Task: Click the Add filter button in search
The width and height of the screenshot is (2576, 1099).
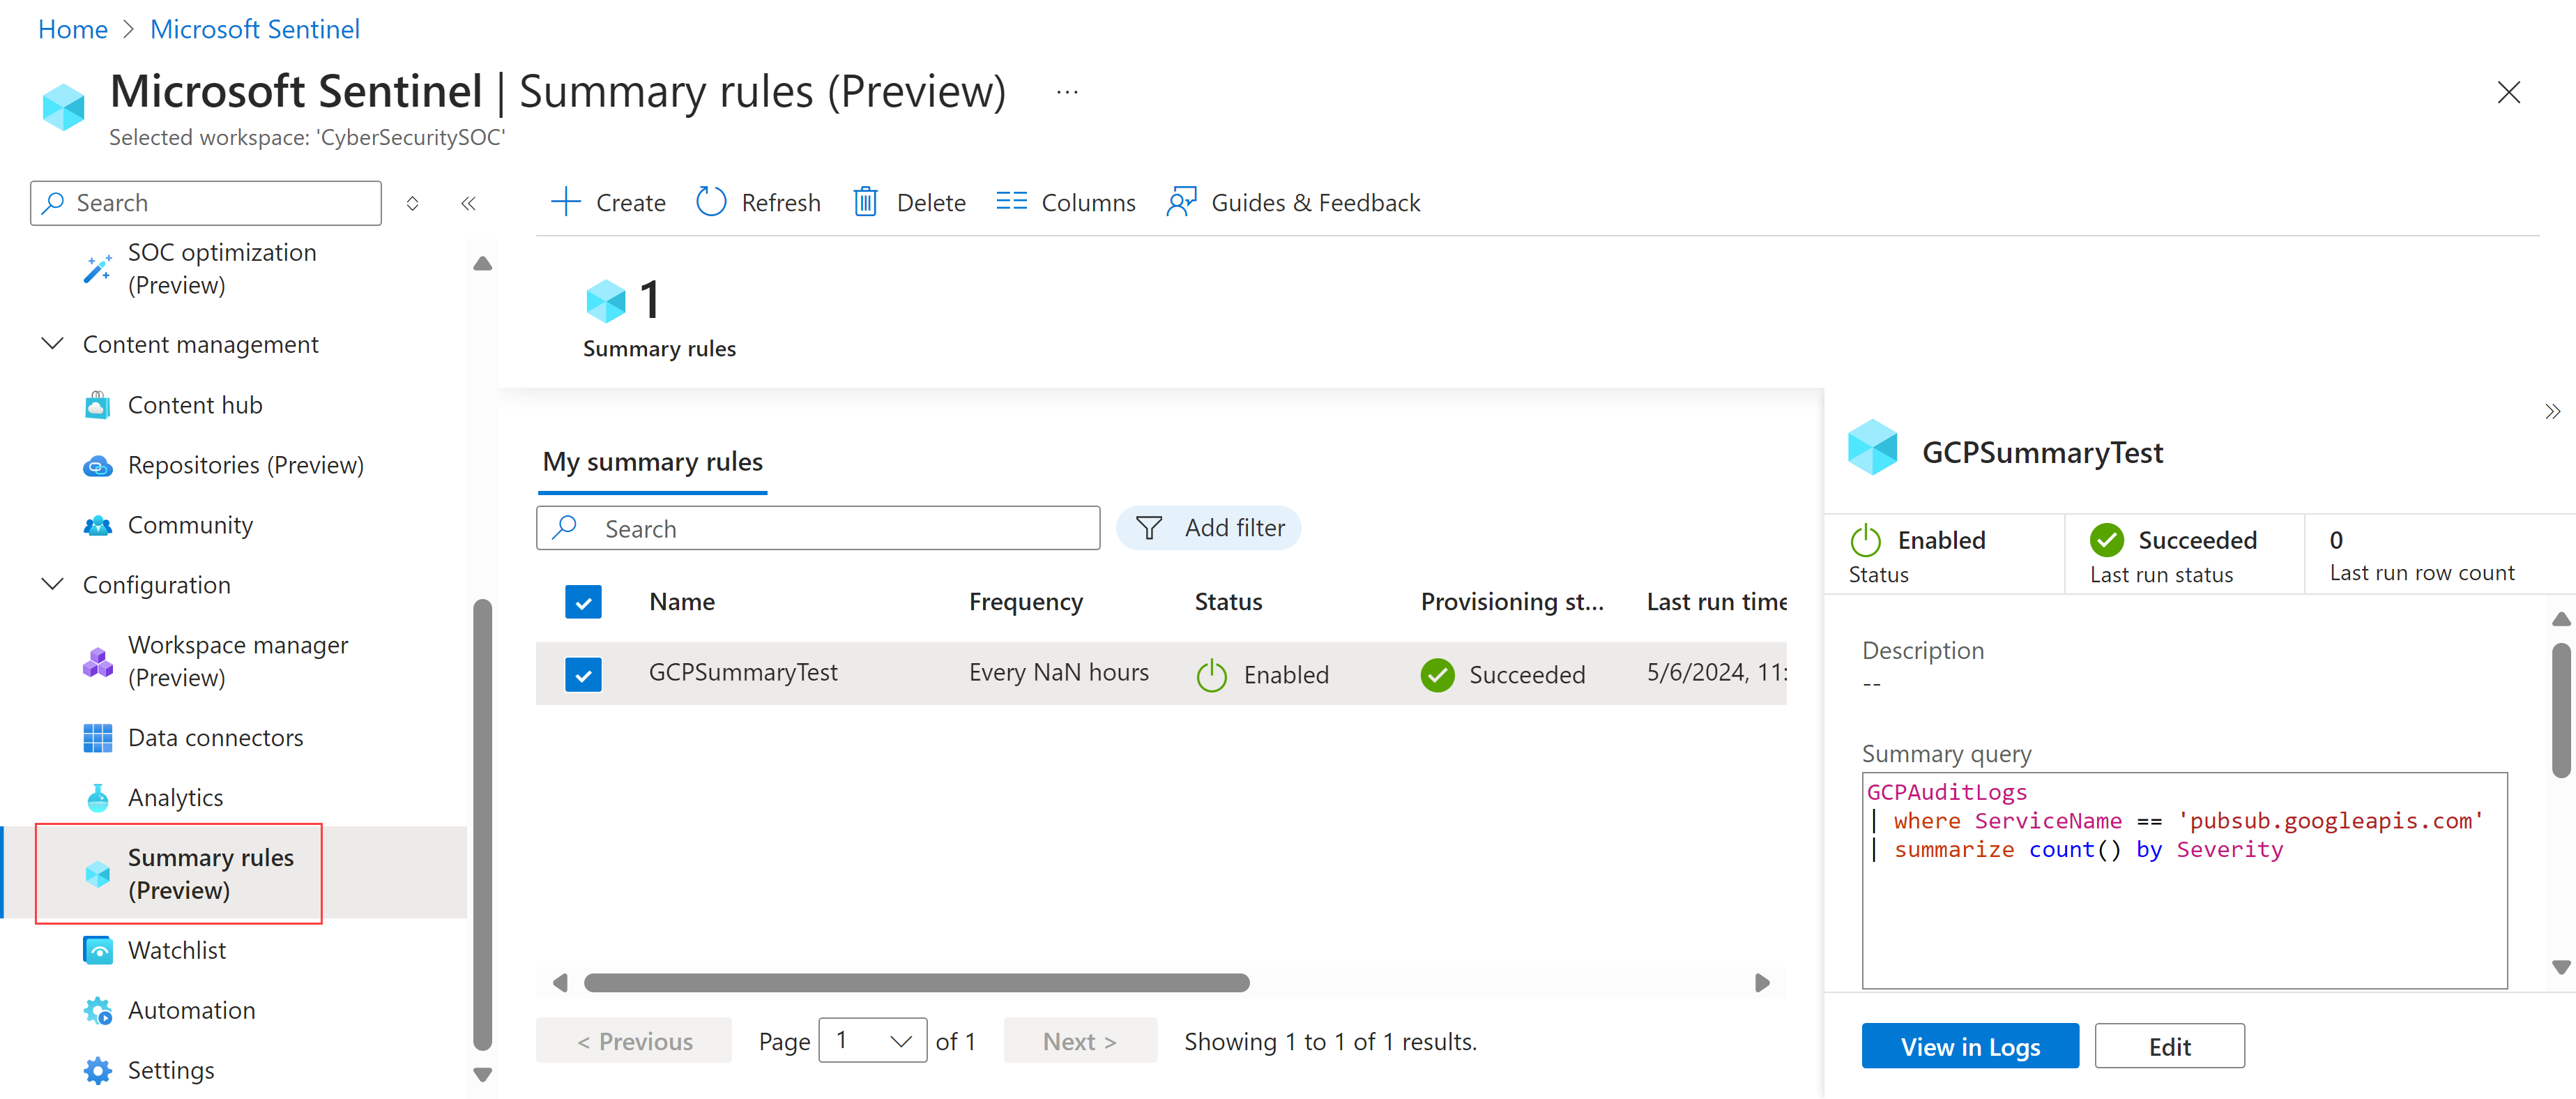Action: coord(1217,527)
